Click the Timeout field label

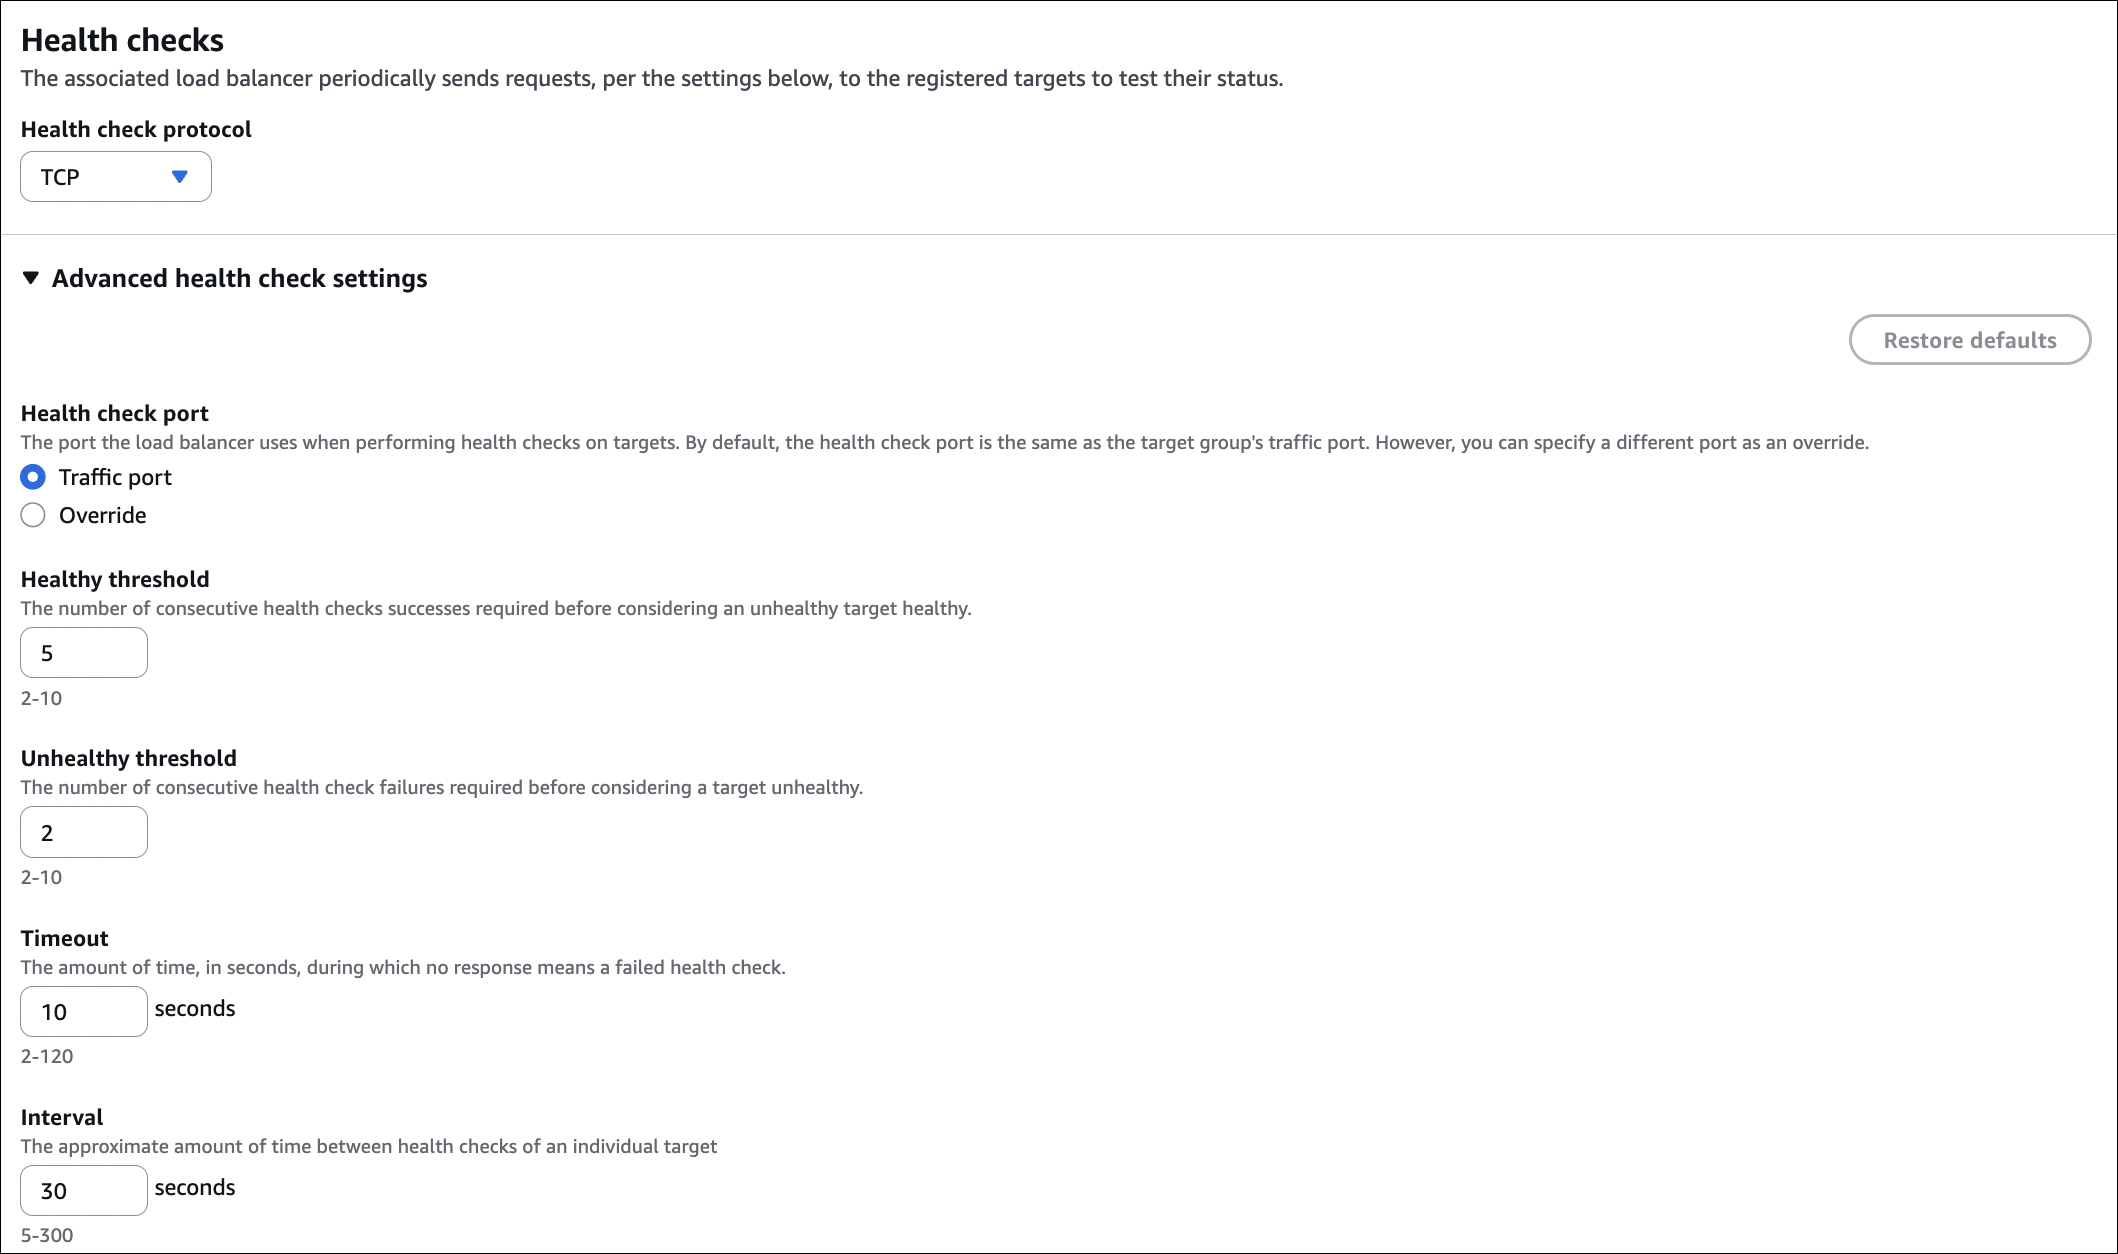64,938
